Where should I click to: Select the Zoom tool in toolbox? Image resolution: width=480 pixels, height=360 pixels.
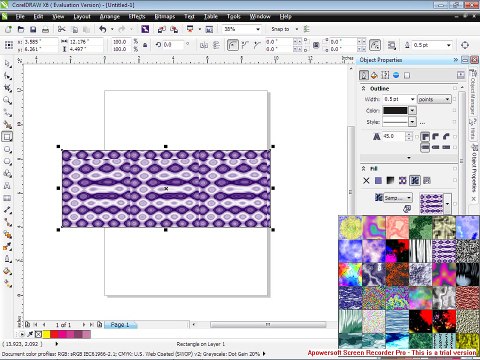[7, 100]
